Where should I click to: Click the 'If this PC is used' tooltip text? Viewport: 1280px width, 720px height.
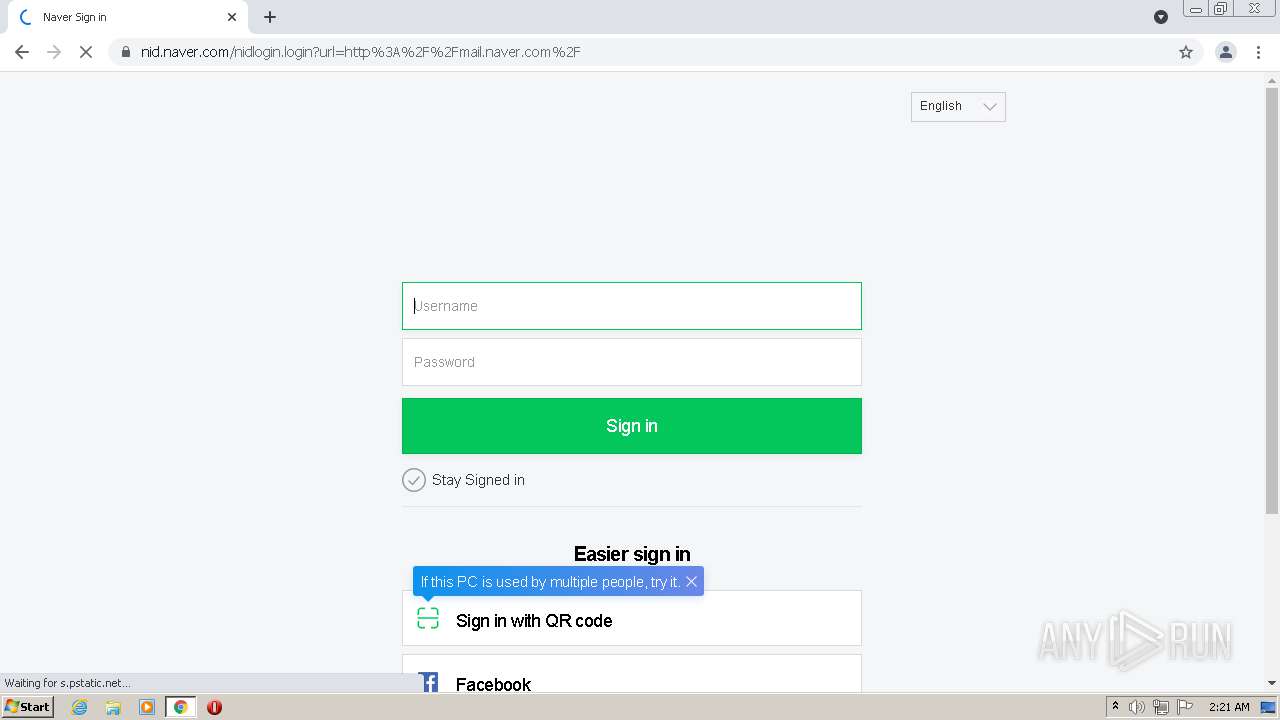pyautogui.click(x=550, y=582)
